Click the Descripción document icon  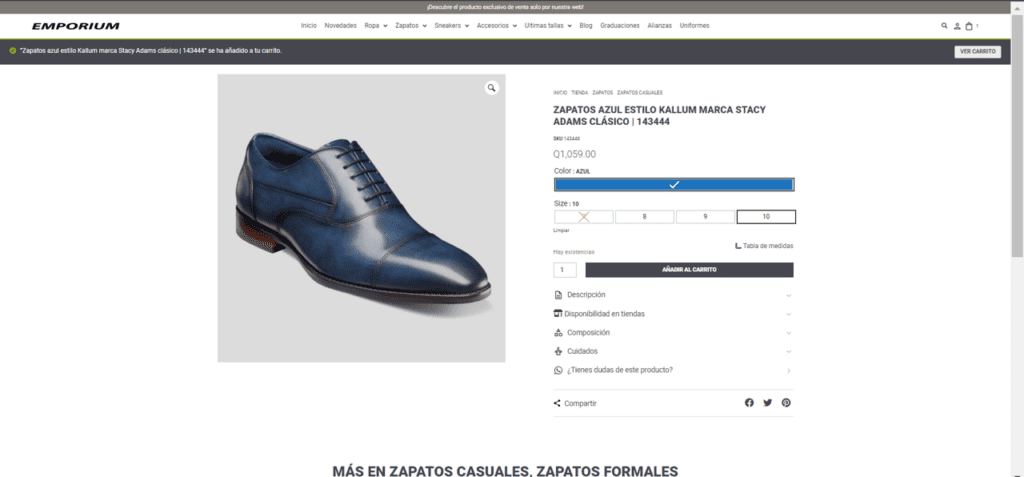558,295
